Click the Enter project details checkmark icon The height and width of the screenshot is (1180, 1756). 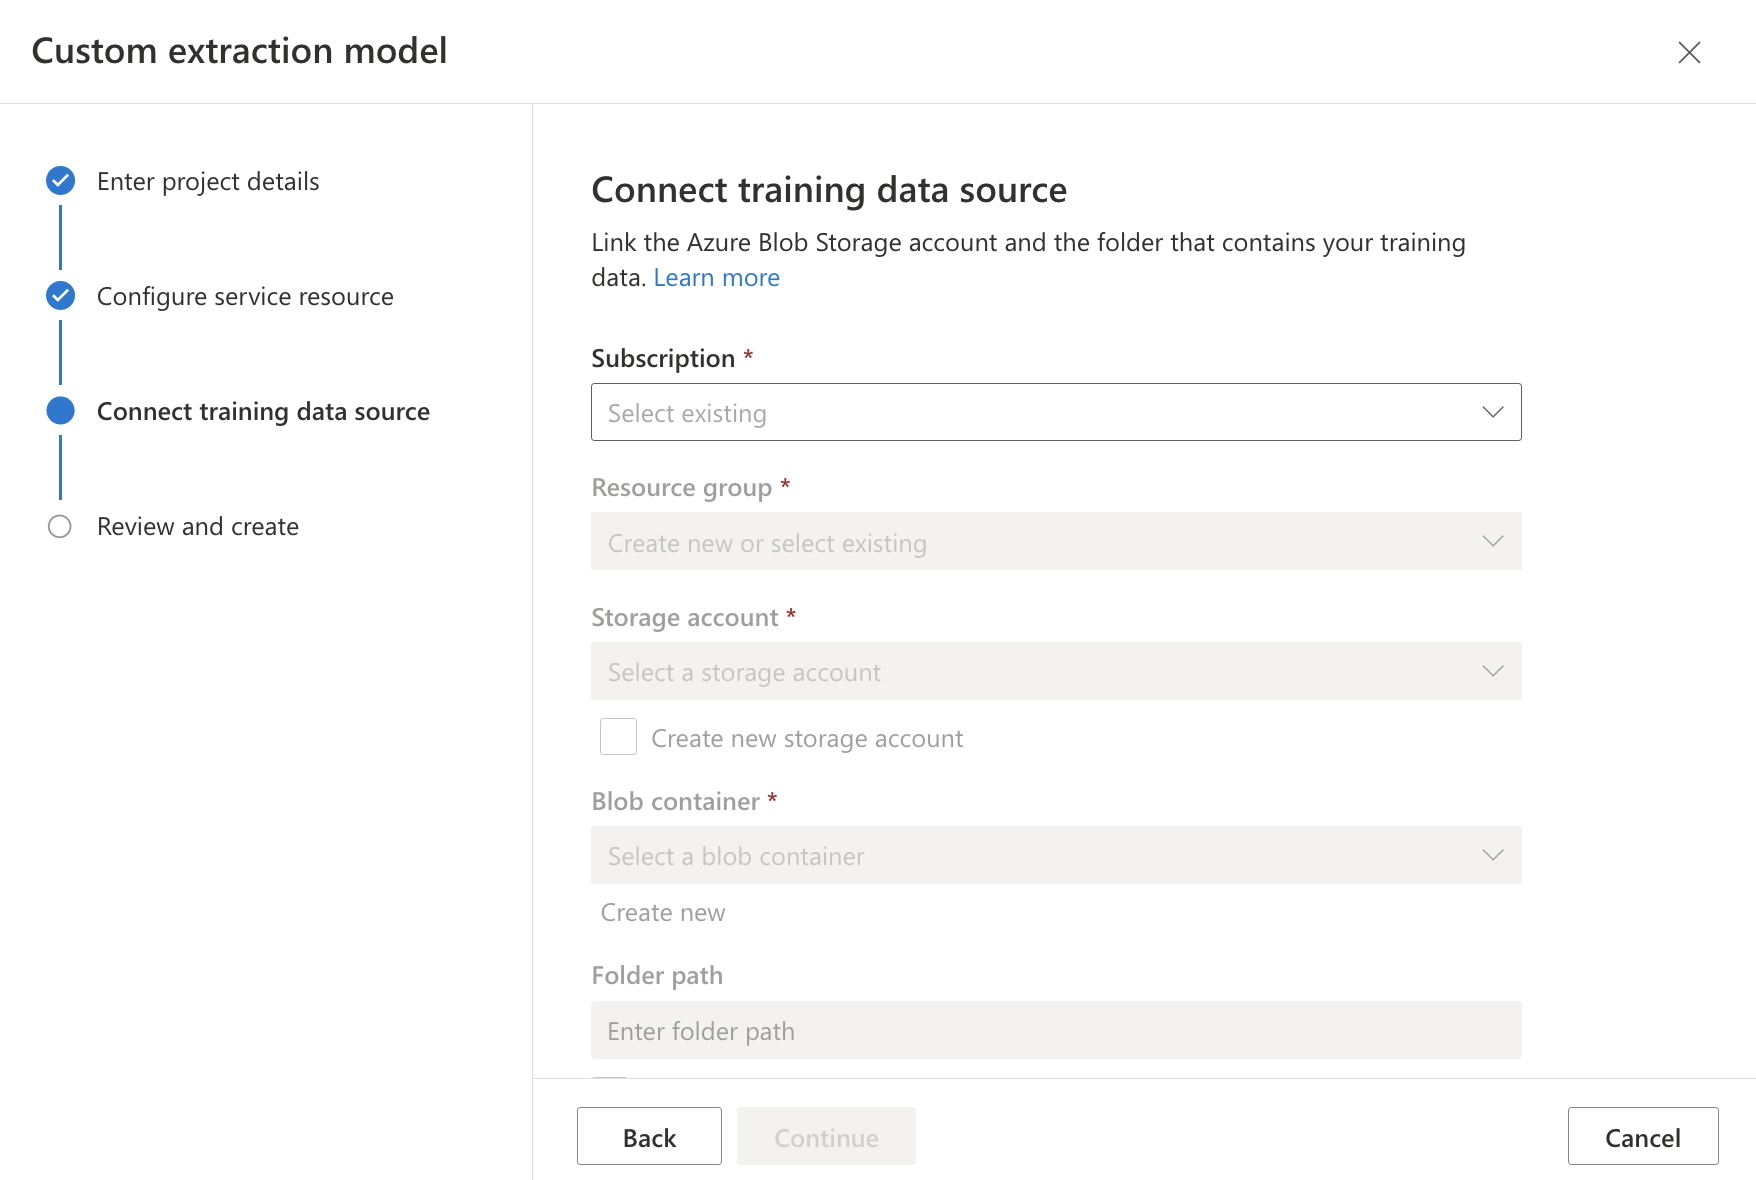[x=60, y=181]
